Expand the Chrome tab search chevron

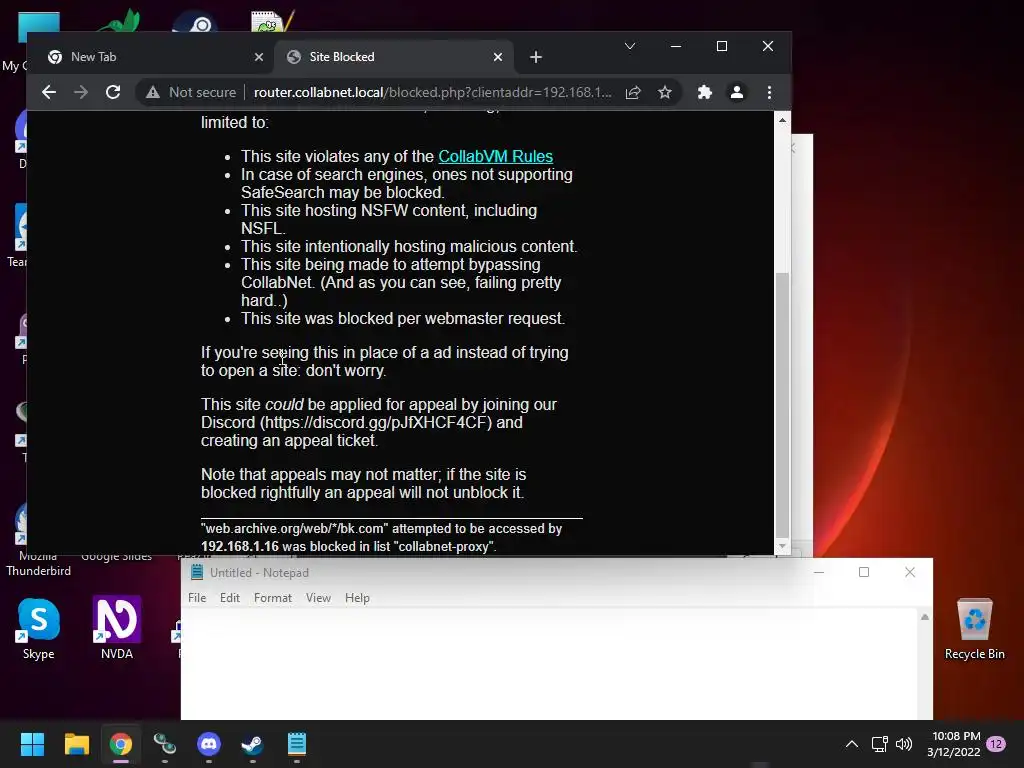630,46
